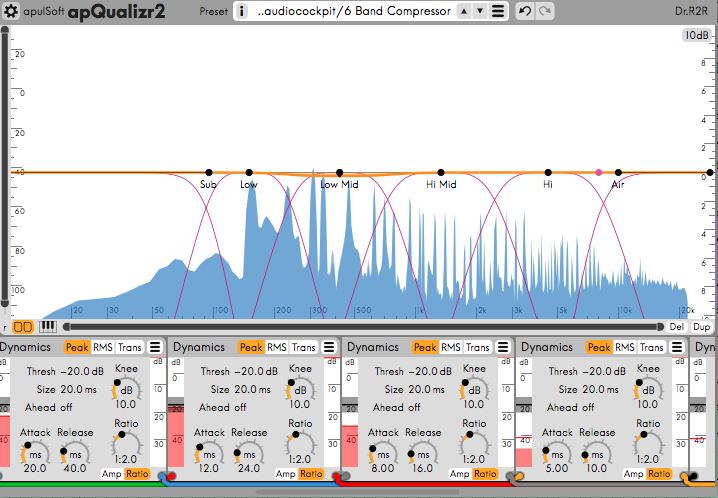Click the Attack knob showing 12.0 ms

pos(209,454)
